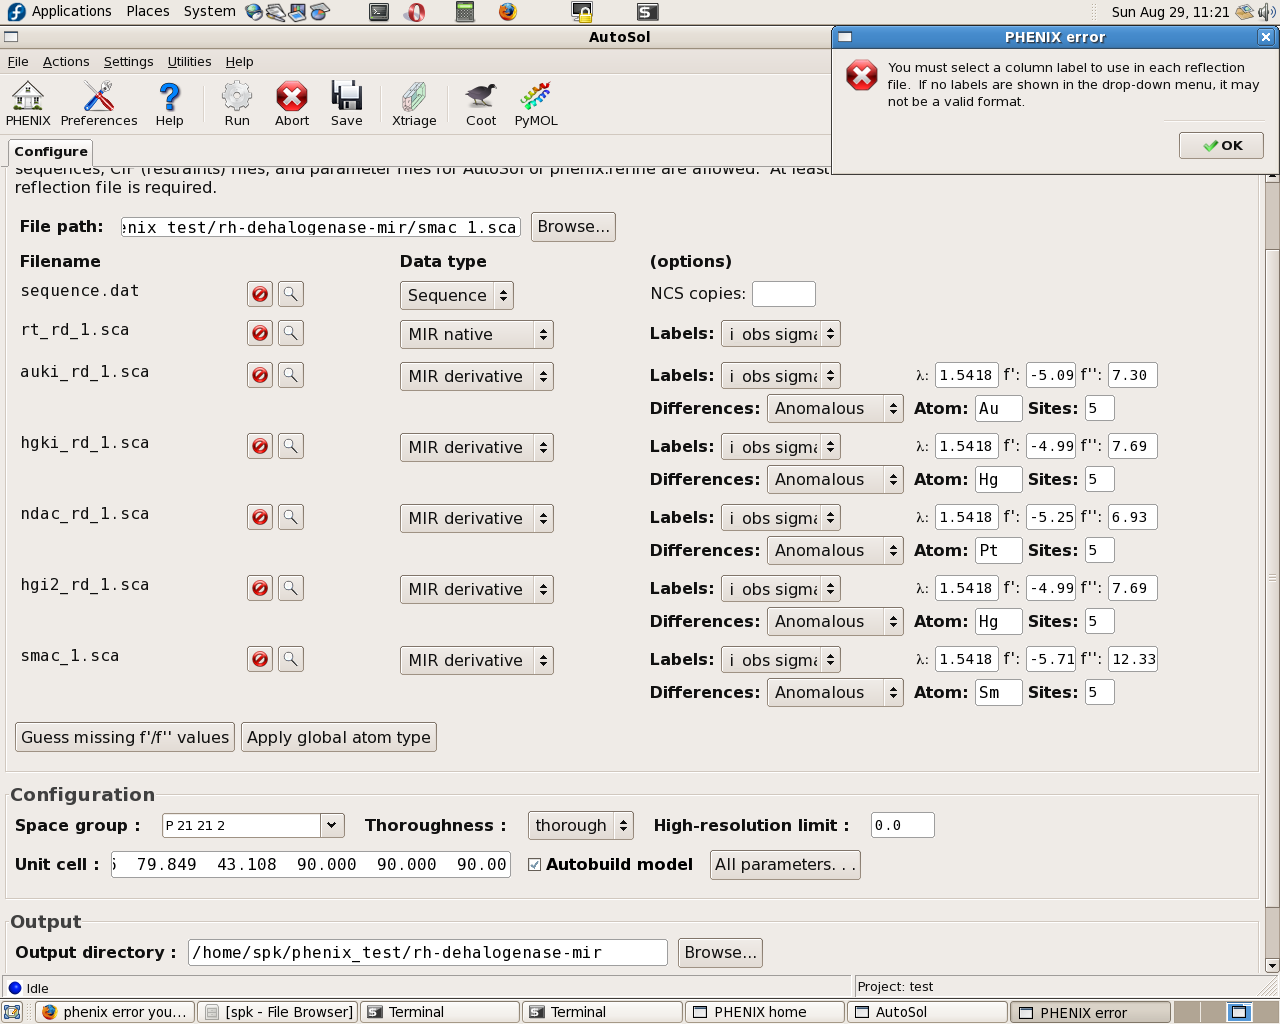Inspect smac_1.sca with its magnifier icon

point(290,659)
